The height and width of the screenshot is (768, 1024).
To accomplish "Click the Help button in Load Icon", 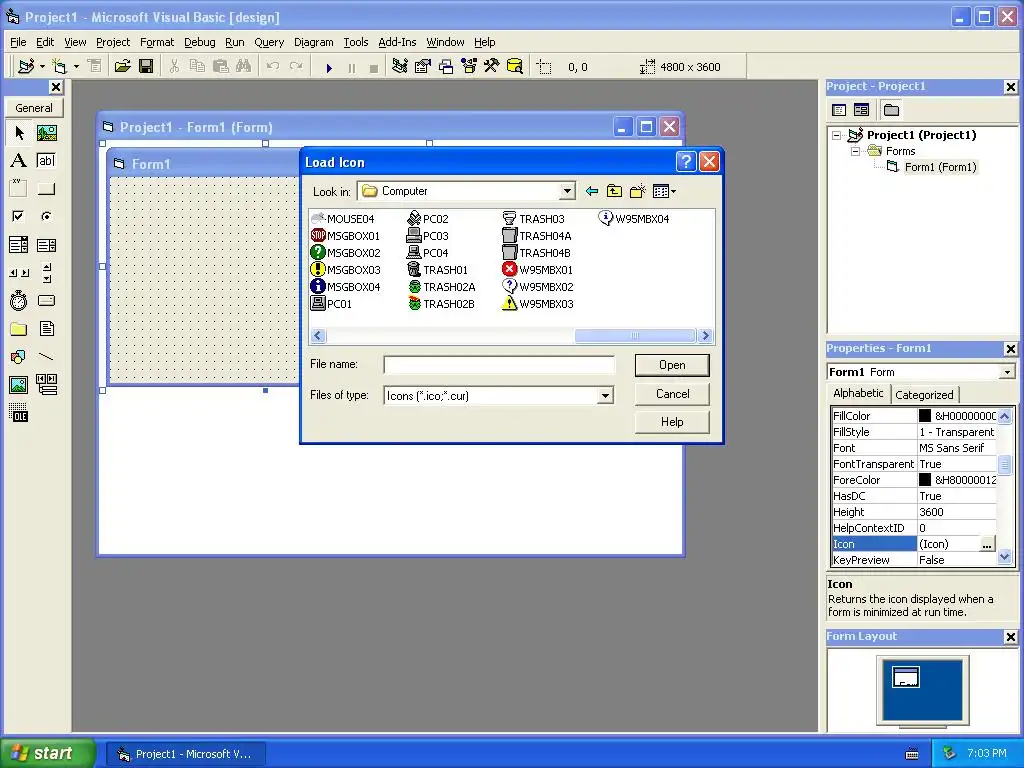I will coord(672,422).
